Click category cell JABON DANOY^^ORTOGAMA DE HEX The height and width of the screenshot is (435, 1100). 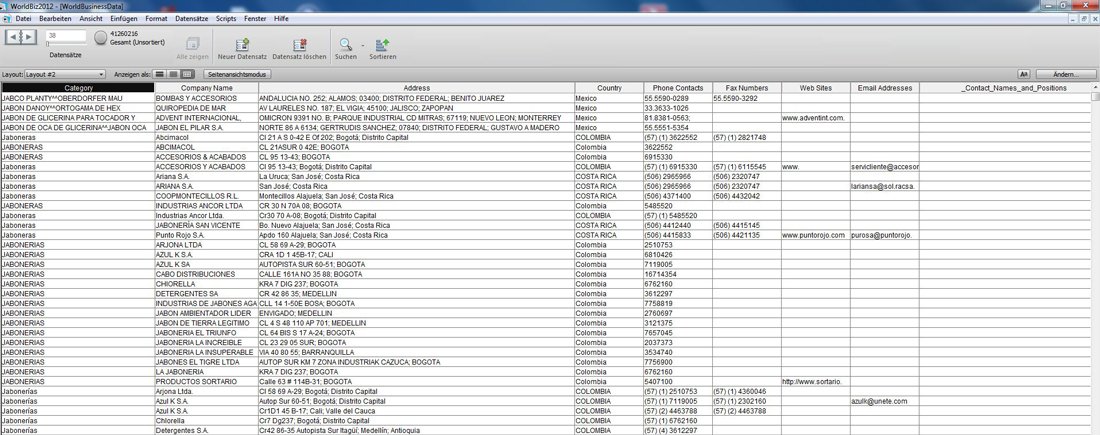click(77, 108)
